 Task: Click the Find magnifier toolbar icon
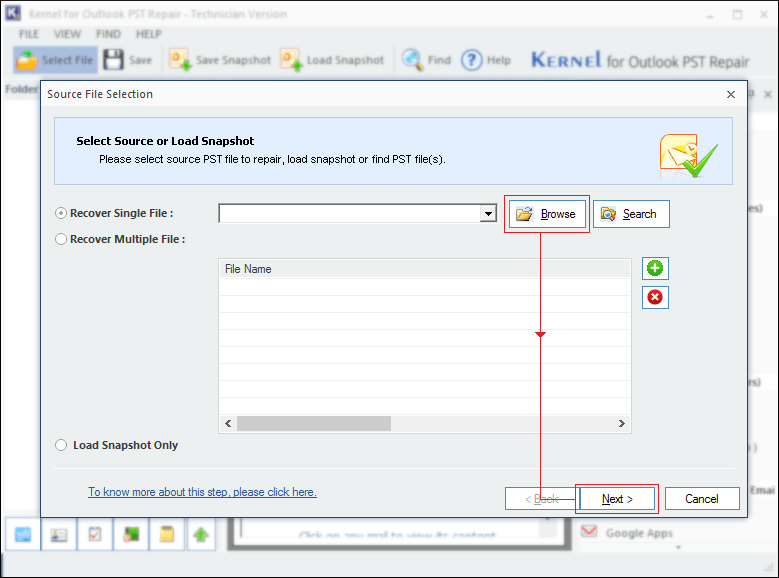click(x=412, y=60)
